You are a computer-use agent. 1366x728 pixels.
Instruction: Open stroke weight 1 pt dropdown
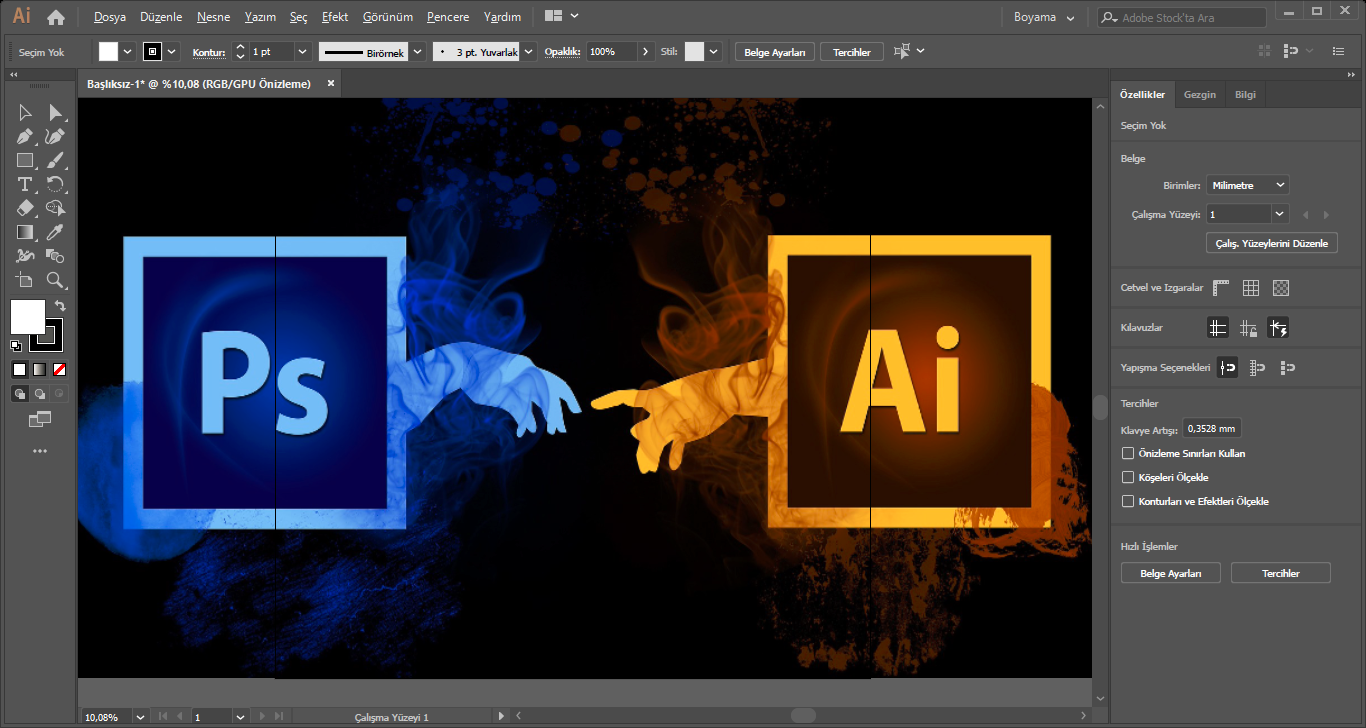[303, 51]
